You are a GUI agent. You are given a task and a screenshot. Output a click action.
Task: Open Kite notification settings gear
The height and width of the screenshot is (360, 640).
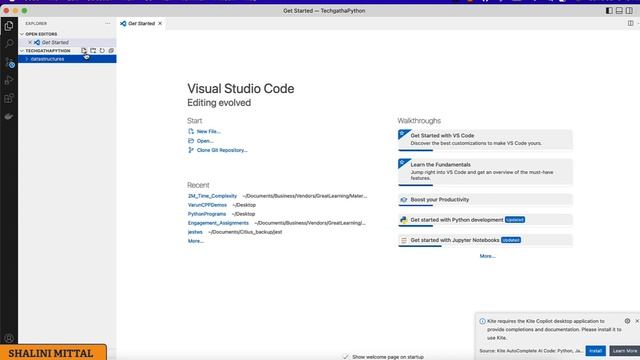pos(627,321)
